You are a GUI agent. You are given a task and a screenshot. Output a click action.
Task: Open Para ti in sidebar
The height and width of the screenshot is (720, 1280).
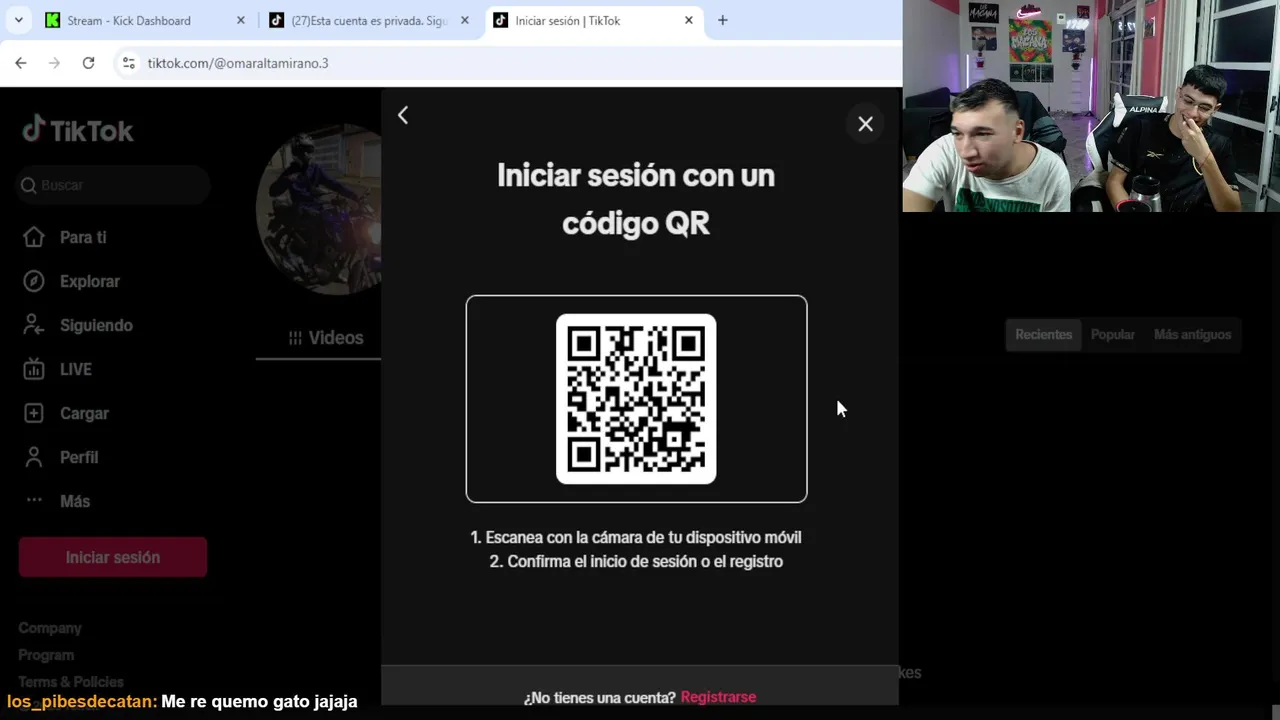point(83,237)
